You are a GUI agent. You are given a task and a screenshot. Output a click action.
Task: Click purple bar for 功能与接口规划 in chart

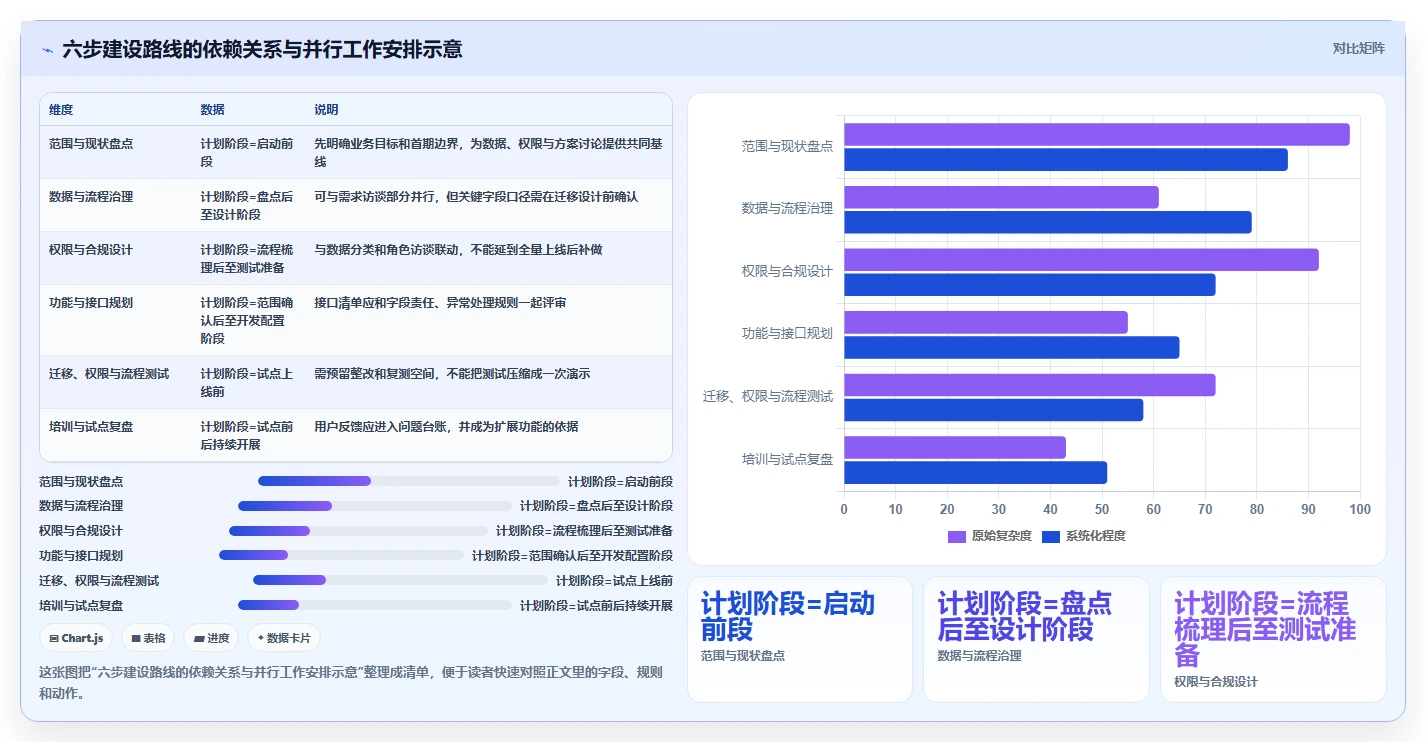986,322
